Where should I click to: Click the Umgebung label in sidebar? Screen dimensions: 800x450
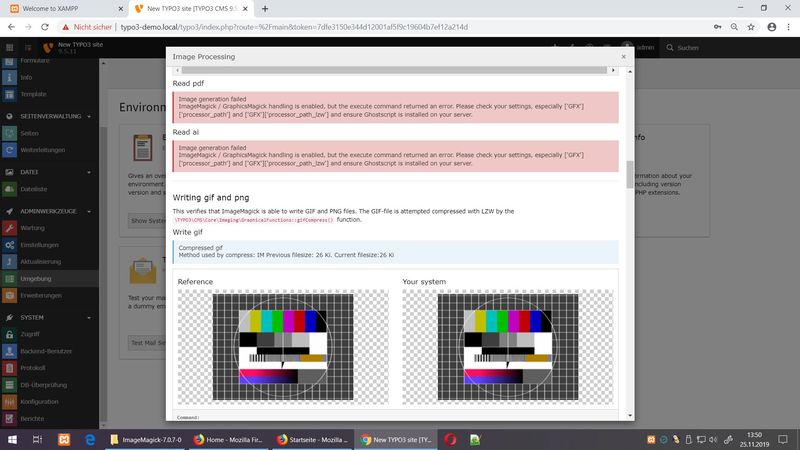[36, 279]
